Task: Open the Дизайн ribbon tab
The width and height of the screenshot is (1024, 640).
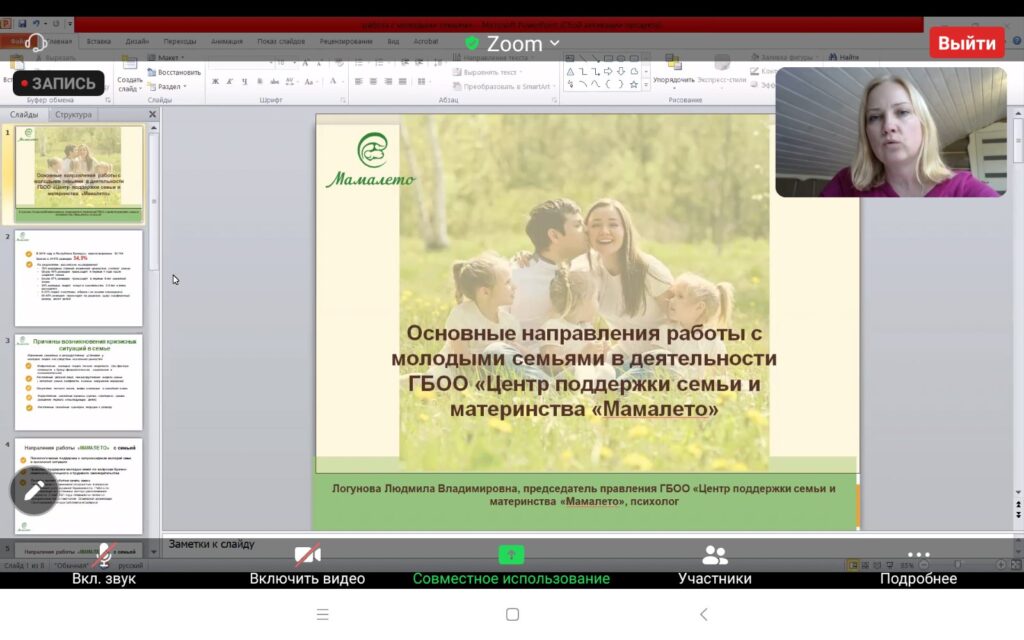Action: click(136, 41)
